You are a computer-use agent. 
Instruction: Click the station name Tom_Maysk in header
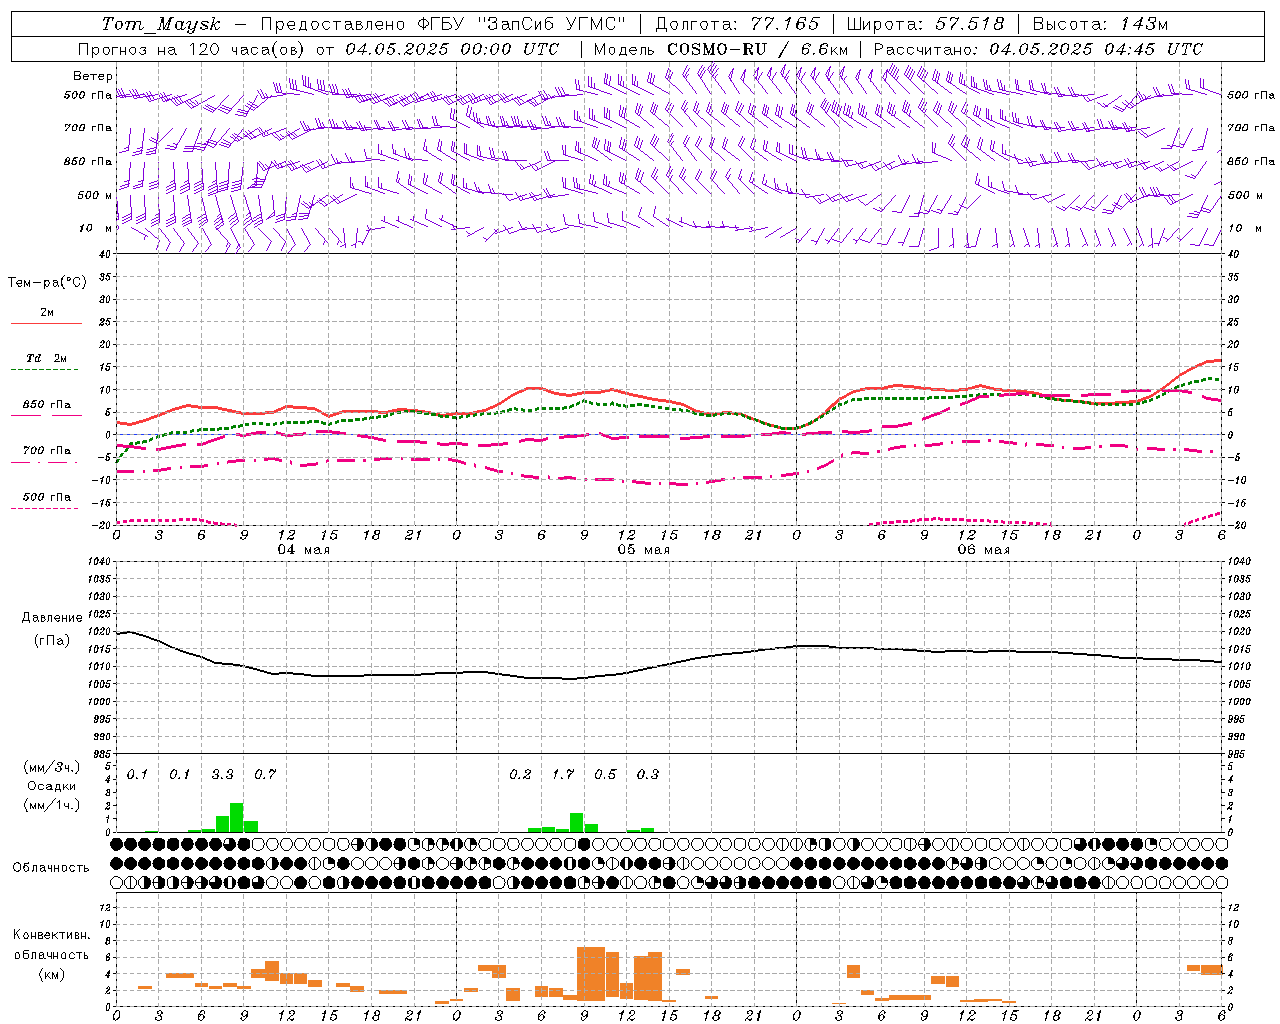[161, 24]
